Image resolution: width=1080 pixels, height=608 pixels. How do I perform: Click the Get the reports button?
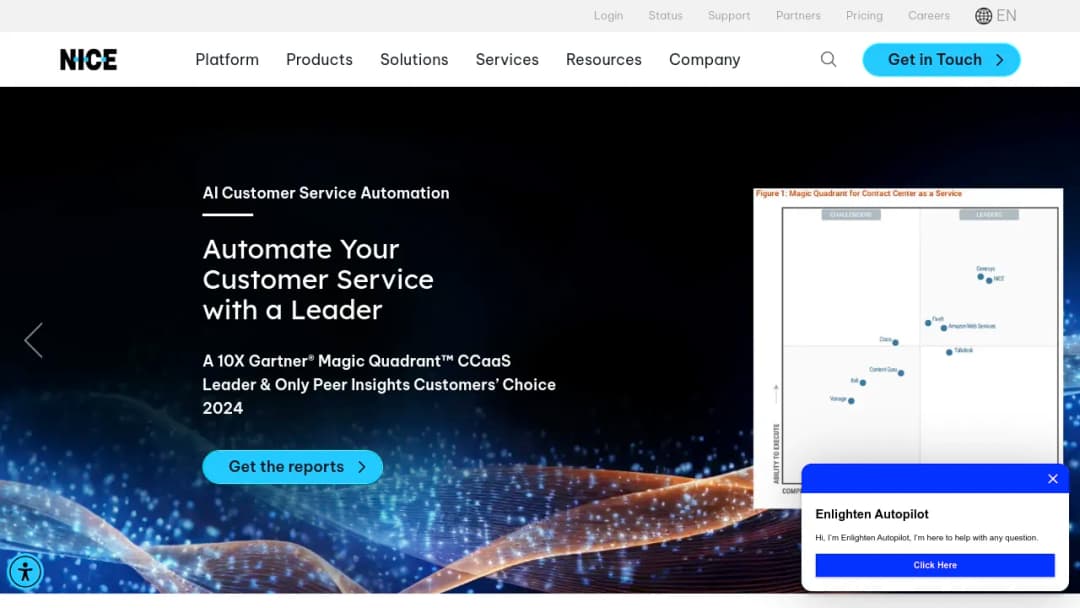292,467
